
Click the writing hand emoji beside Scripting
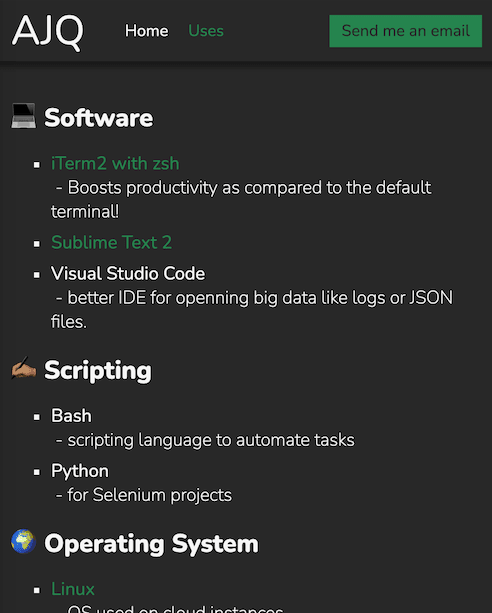tap(23, 367)
